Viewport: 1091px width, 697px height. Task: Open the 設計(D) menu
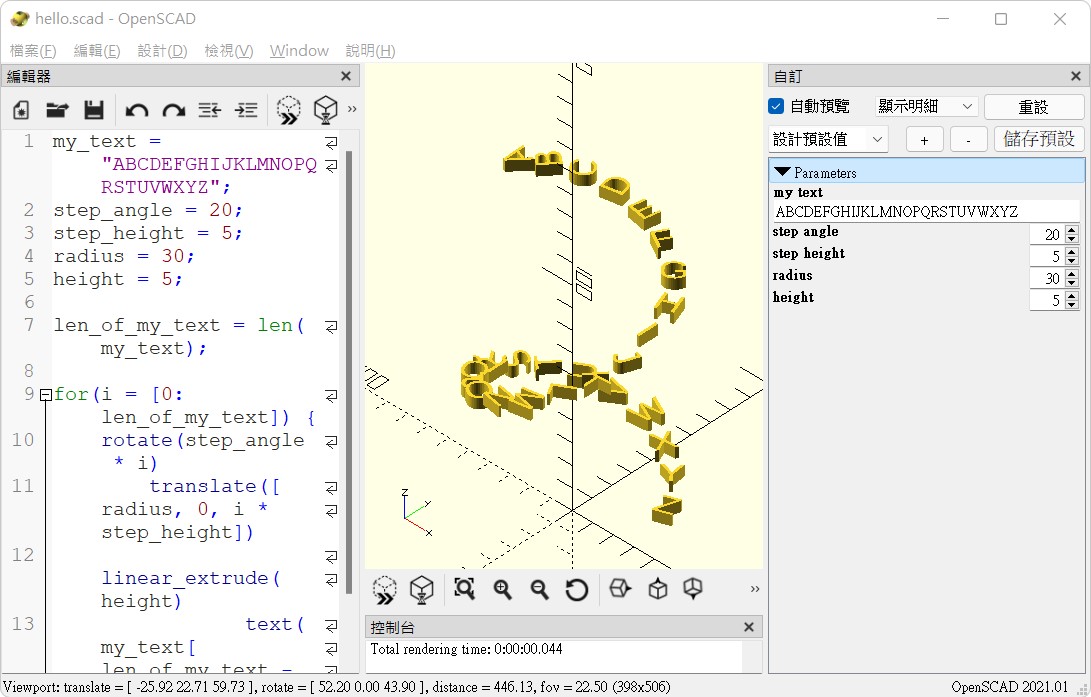pos(162,51)
